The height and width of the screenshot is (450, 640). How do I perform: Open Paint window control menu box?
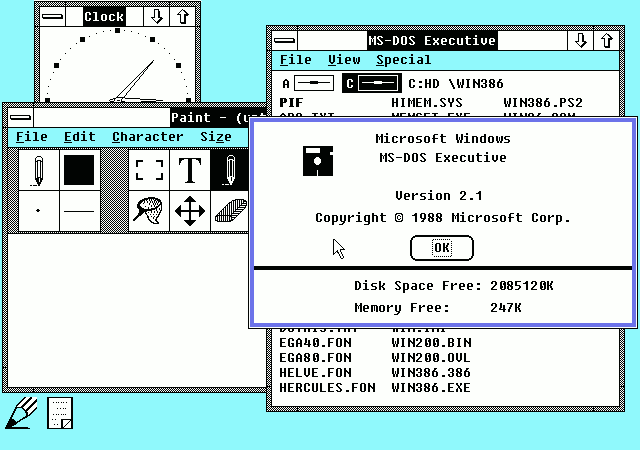(x=20, y=117)
